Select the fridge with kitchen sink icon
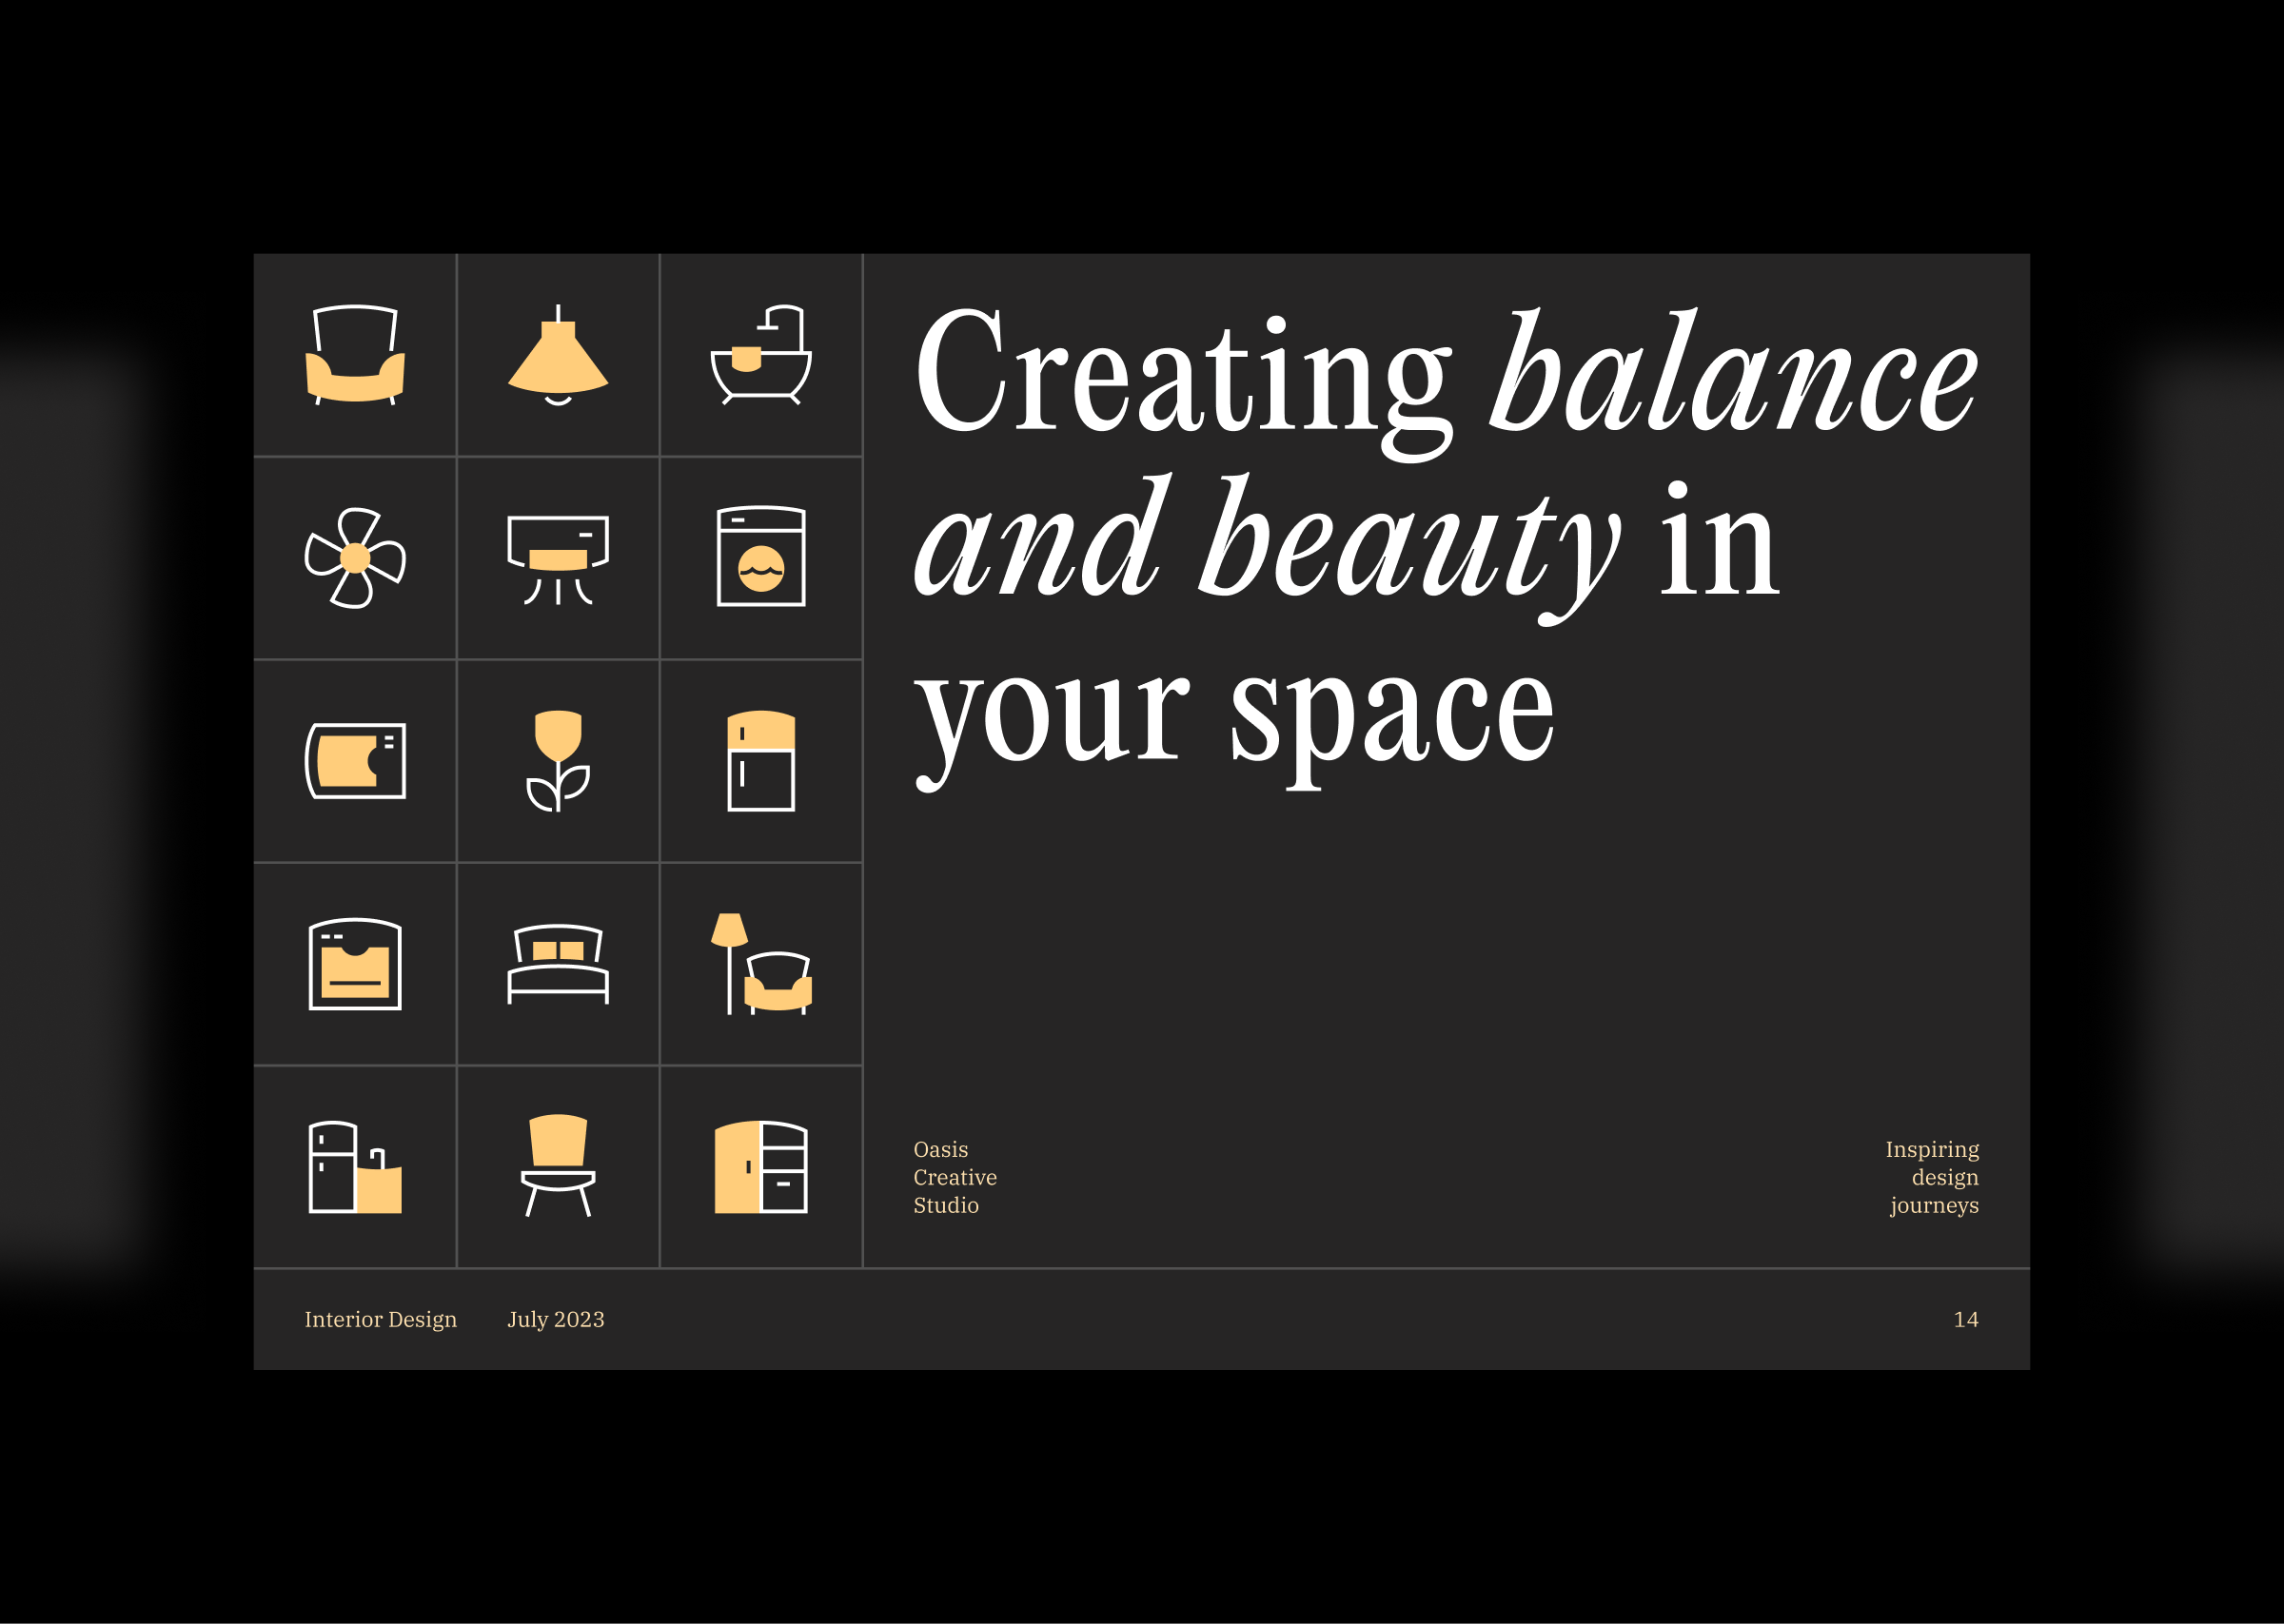Image resolution: width=2284 pixels, height=1624 pixels. coord(355,1167)
